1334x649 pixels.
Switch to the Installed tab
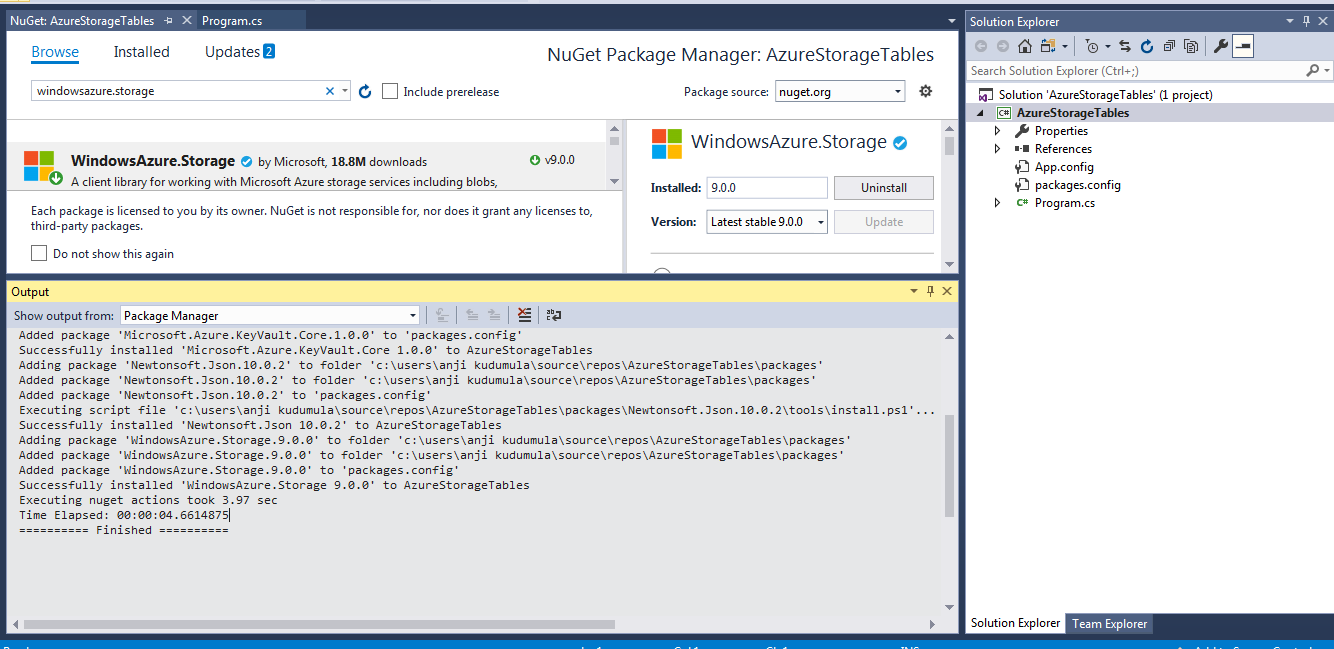click(141, 51)
